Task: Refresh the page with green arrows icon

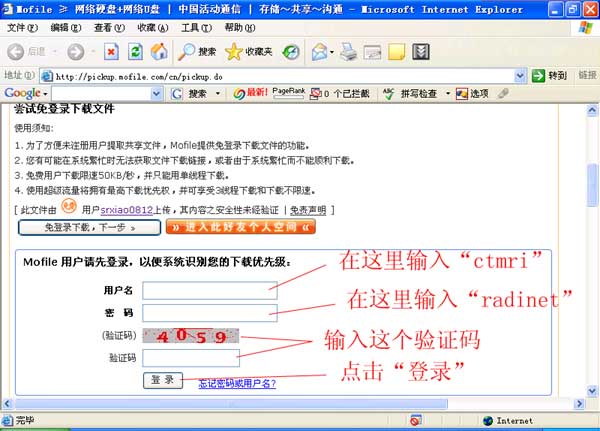Action: [x=135, y=51]
